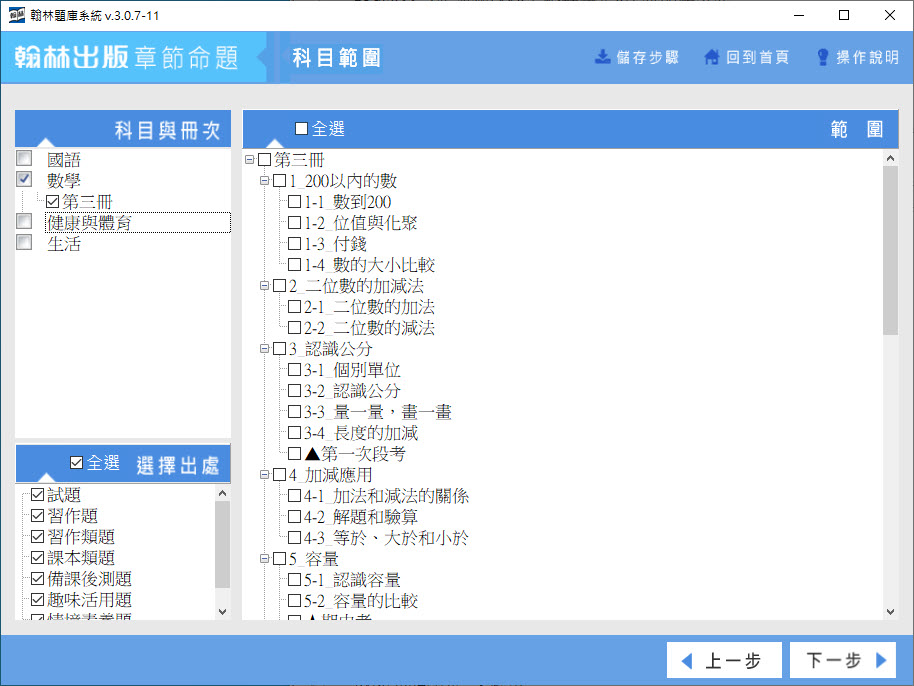The width and height of the screenshot is (914, 686).
Task: Click the 範圍 panel vertical scrollbar thumb
Action: [890, 250]
